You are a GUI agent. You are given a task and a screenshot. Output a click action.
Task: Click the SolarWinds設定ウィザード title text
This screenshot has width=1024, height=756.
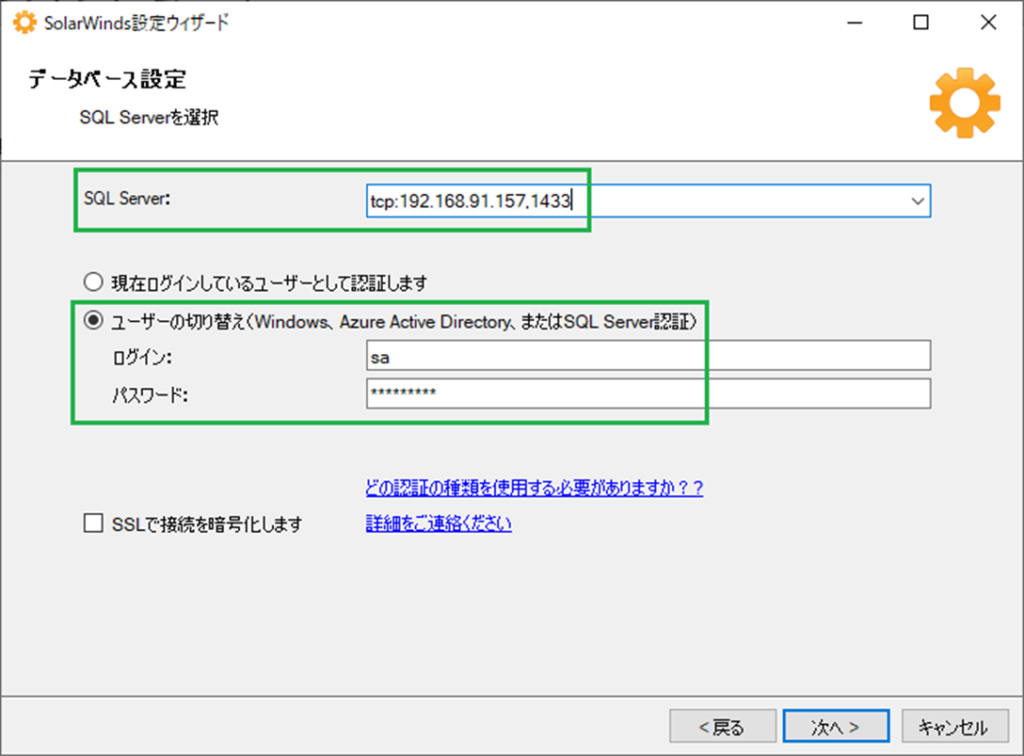coord(136,23)
